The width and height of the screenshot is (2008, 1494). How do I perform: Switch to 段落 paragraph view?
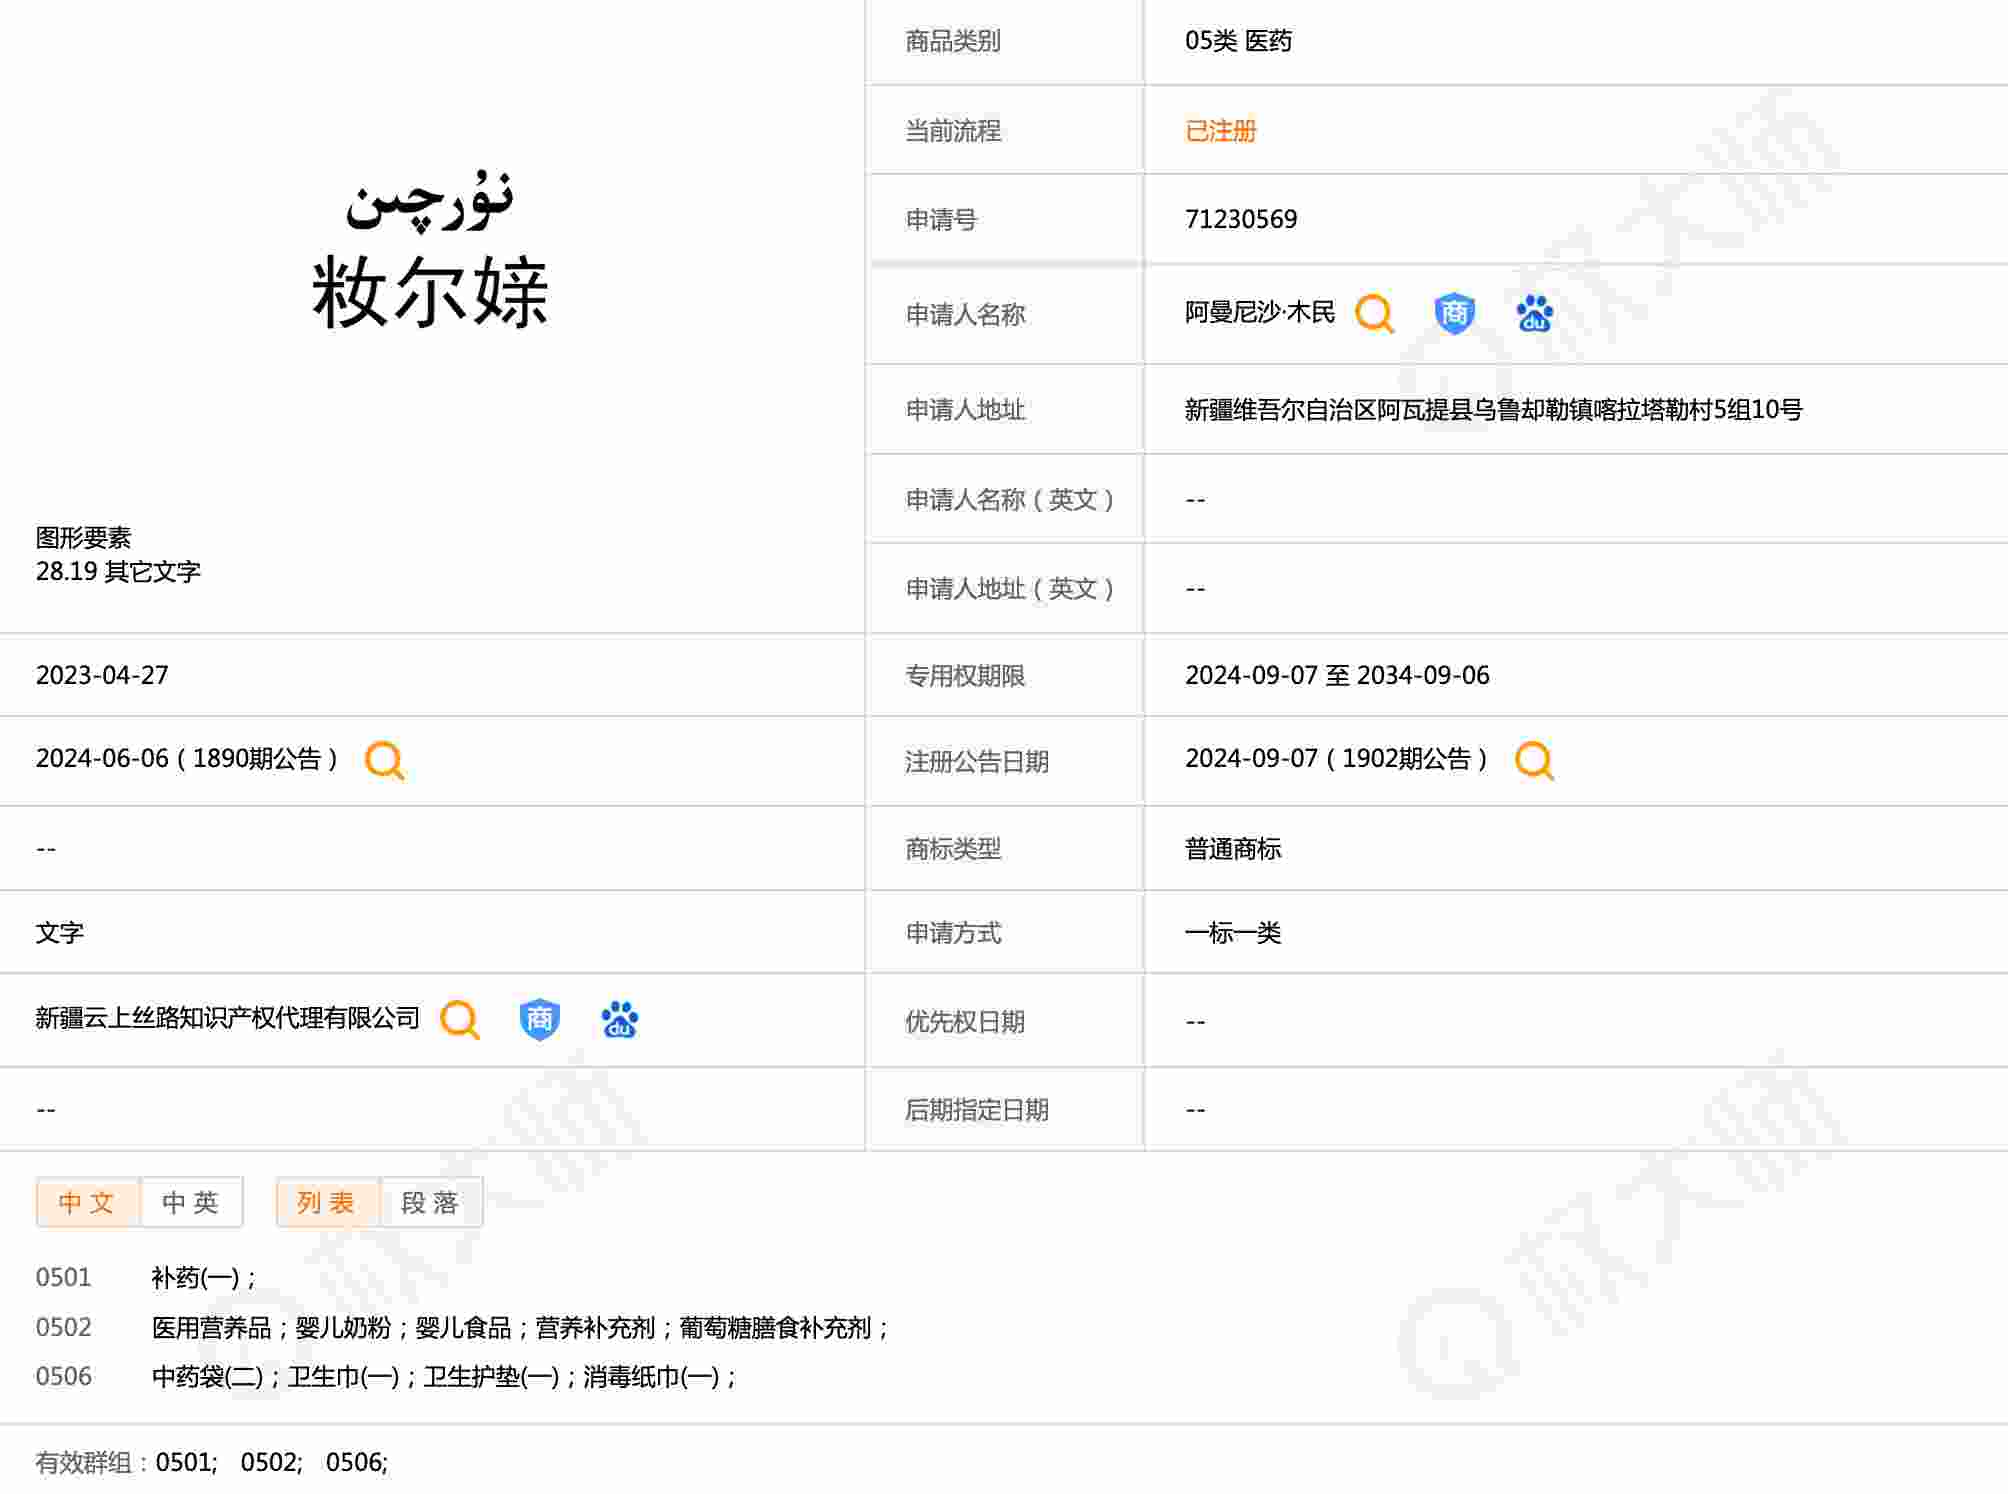430,1202
